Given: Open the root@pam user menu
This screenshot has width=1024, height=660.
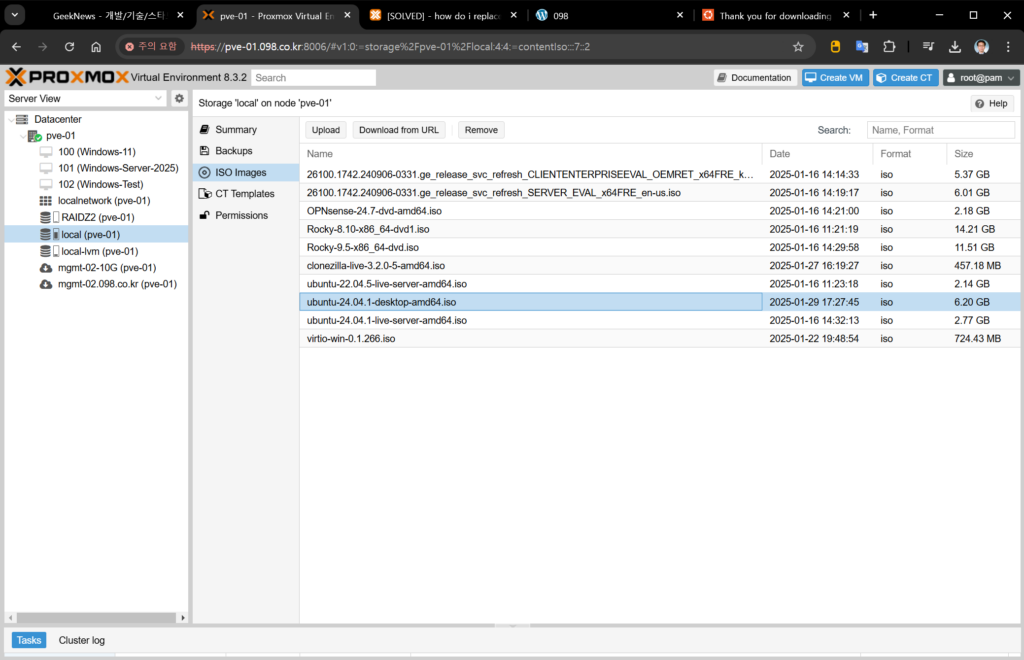Looking at the screenshot, I should click(x=981, y=78).
